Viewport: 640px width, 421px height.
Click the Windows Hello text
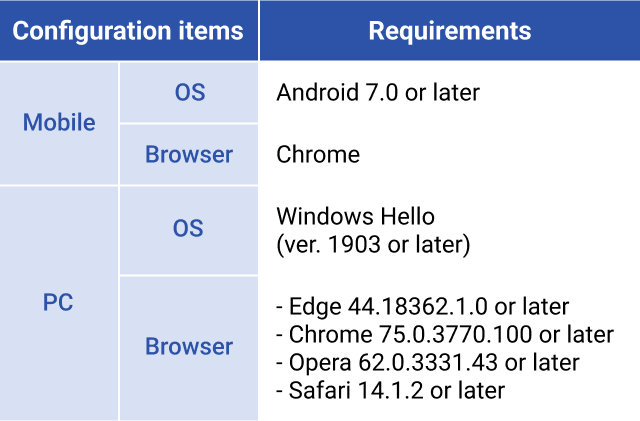click(x=356, y=216)
